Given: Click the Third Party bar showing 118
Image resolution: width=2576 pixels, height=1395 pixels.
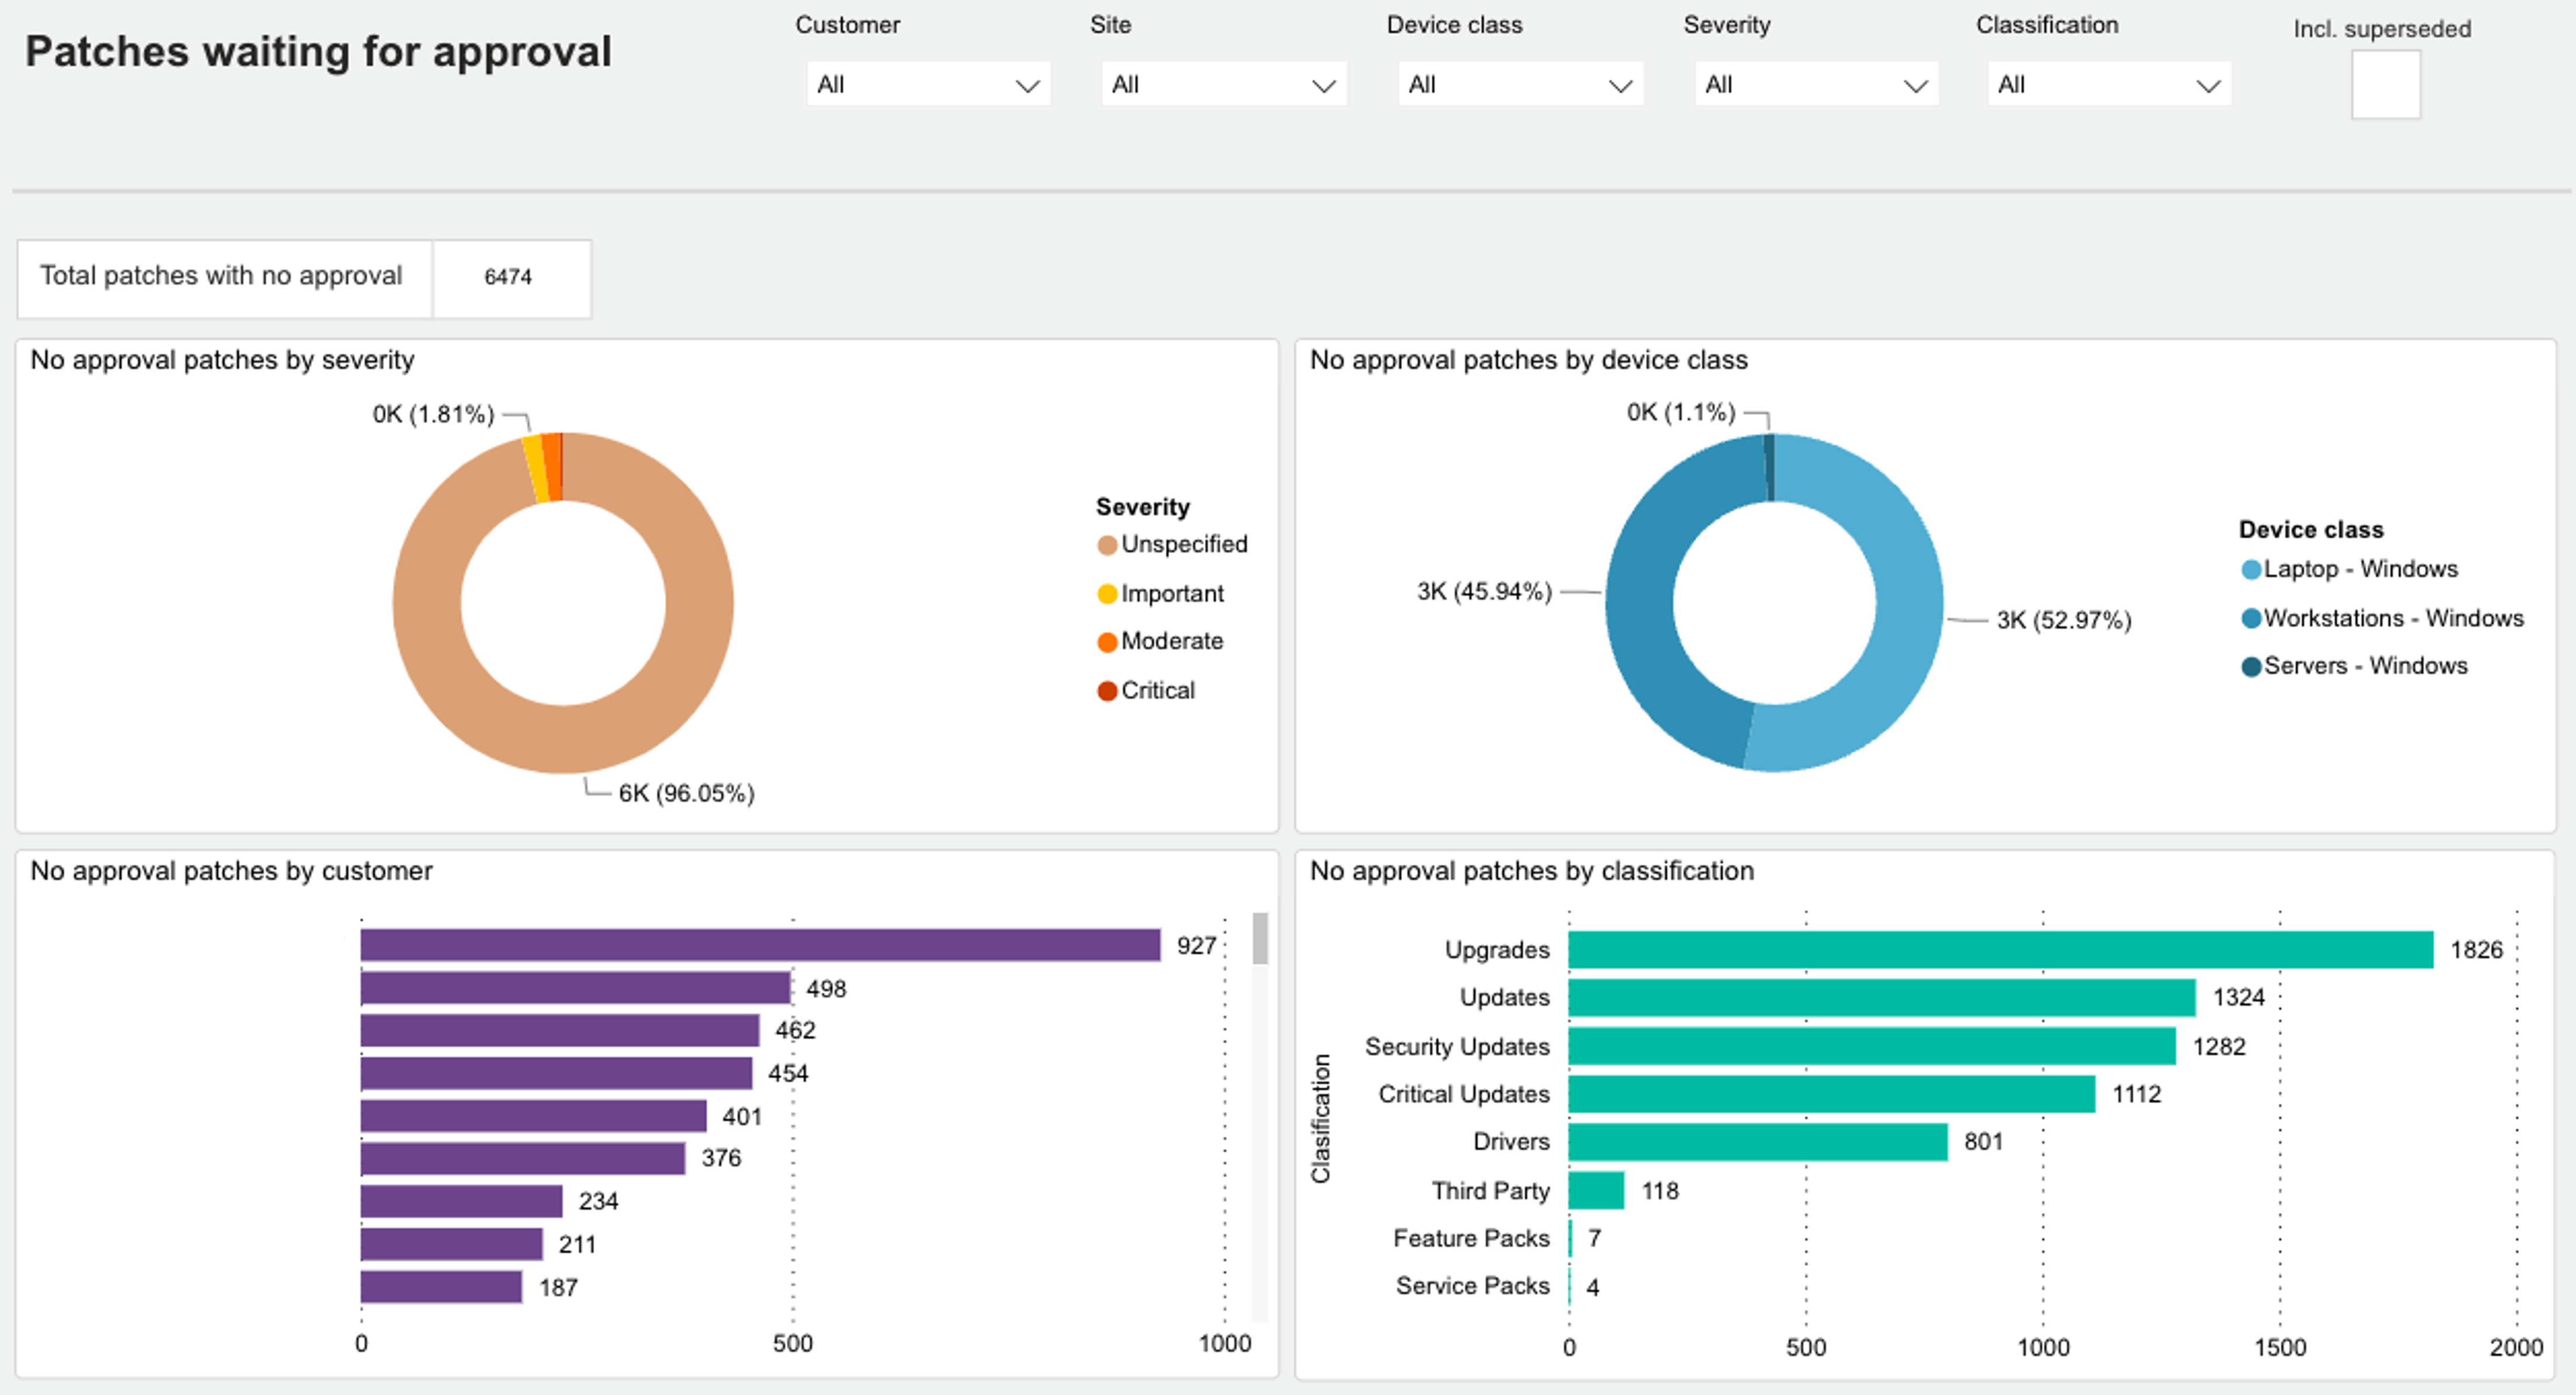Looking at the screenshot, I should (x=1596, y=1190).
